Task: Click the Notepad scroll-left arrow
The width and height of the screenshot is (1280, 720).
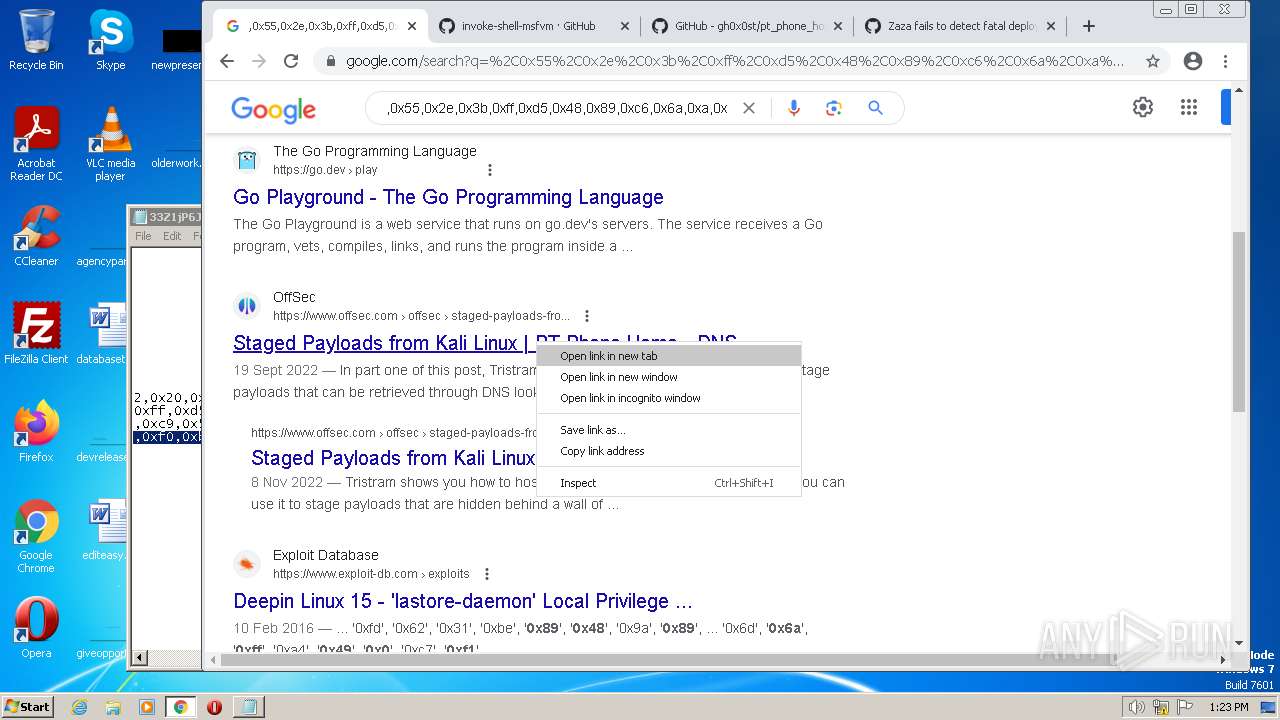Action: (x=140, y=657)
